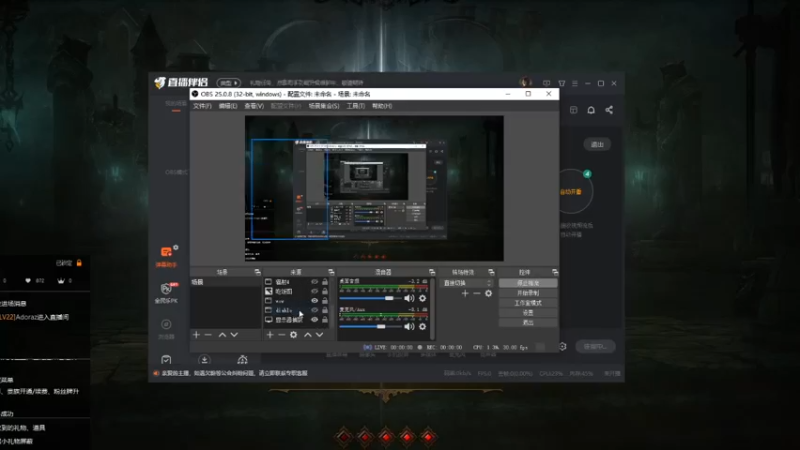
Task: Open transition properties gear icon
Action: 489,293
